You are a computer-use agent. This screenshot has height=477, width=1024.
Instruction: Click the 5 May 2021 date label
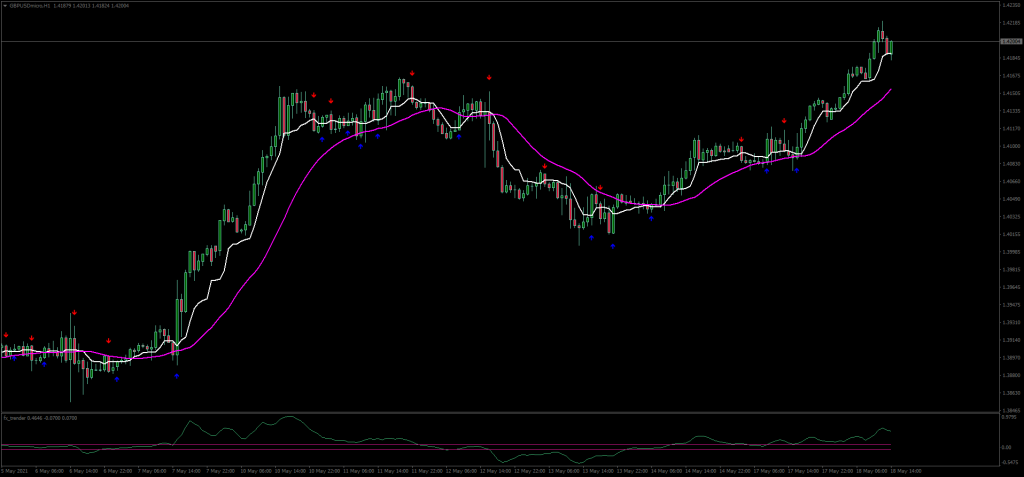coord(13,470)
